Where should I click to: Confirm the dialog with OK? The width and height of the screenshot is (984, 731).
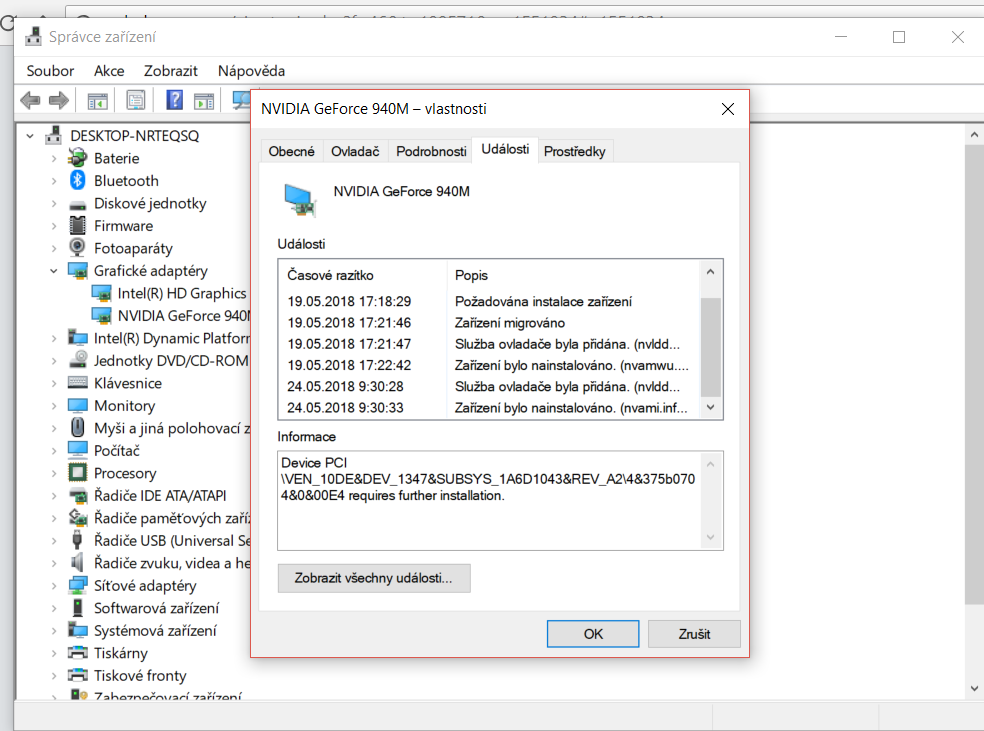(593, 634)
